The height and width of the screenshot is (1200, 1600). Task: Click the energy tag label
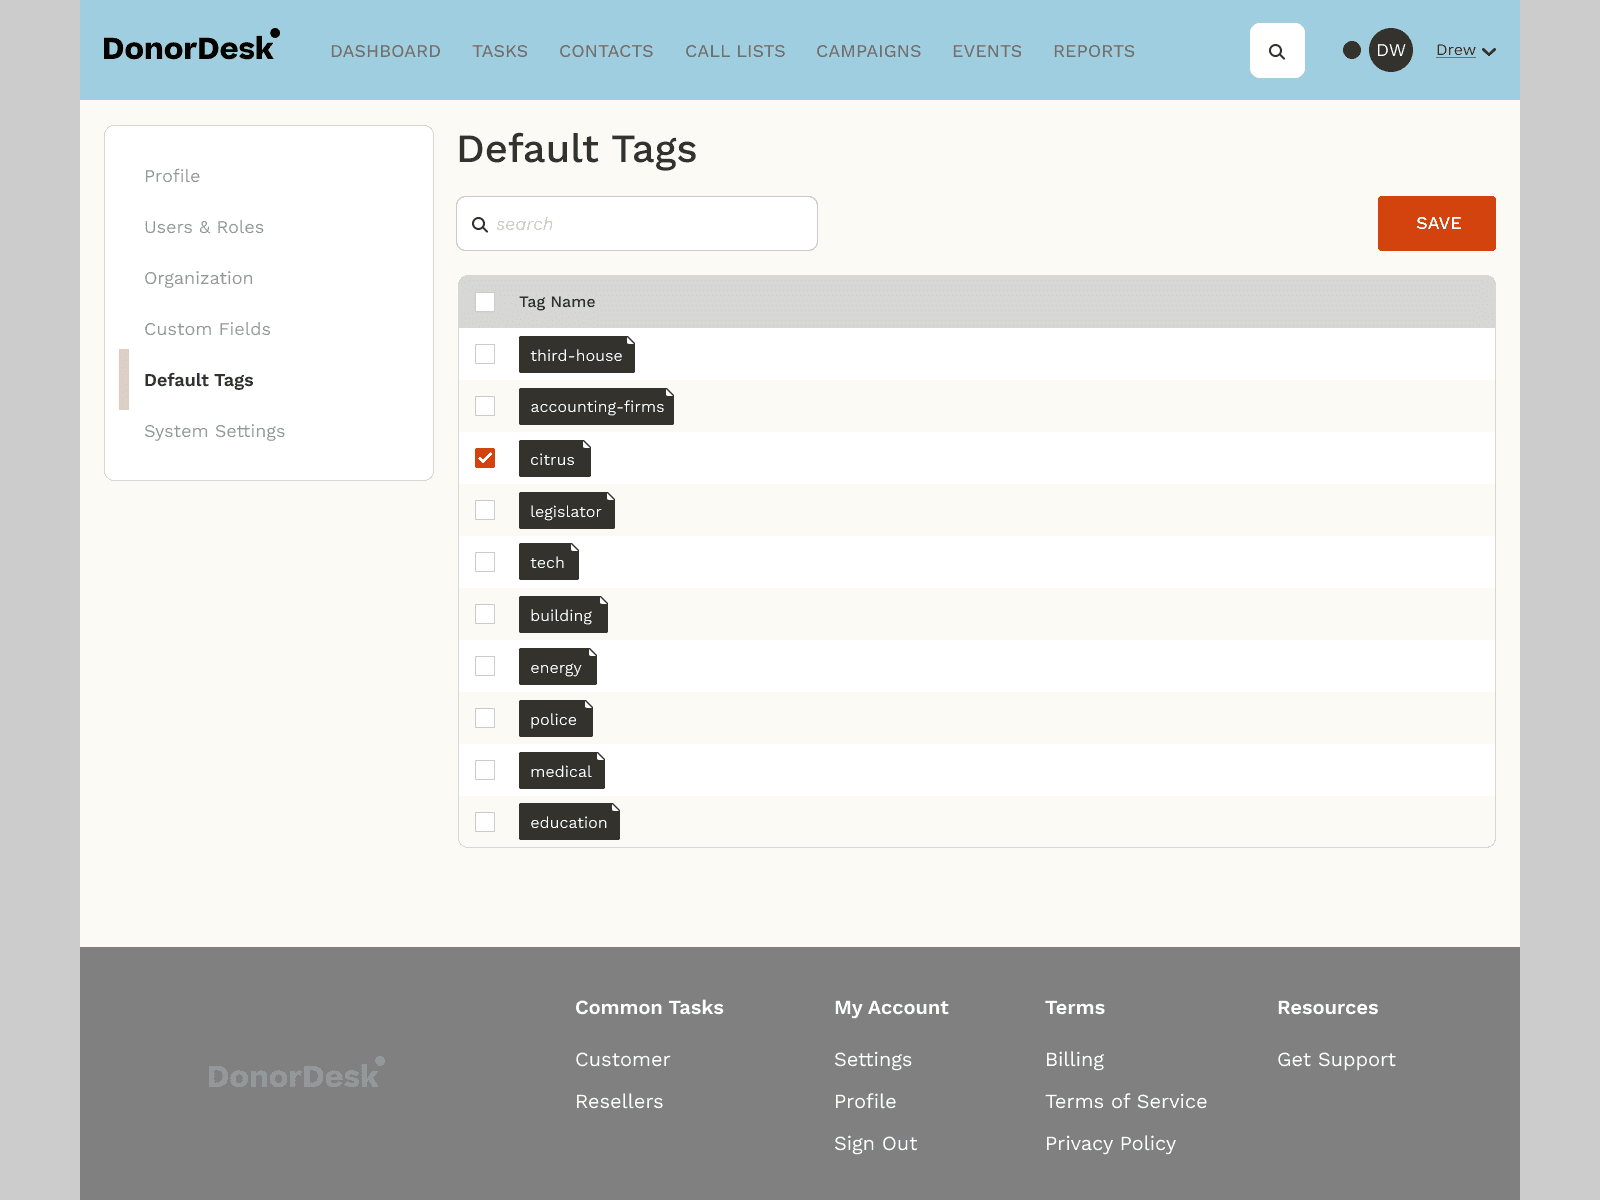pos(558,667)
